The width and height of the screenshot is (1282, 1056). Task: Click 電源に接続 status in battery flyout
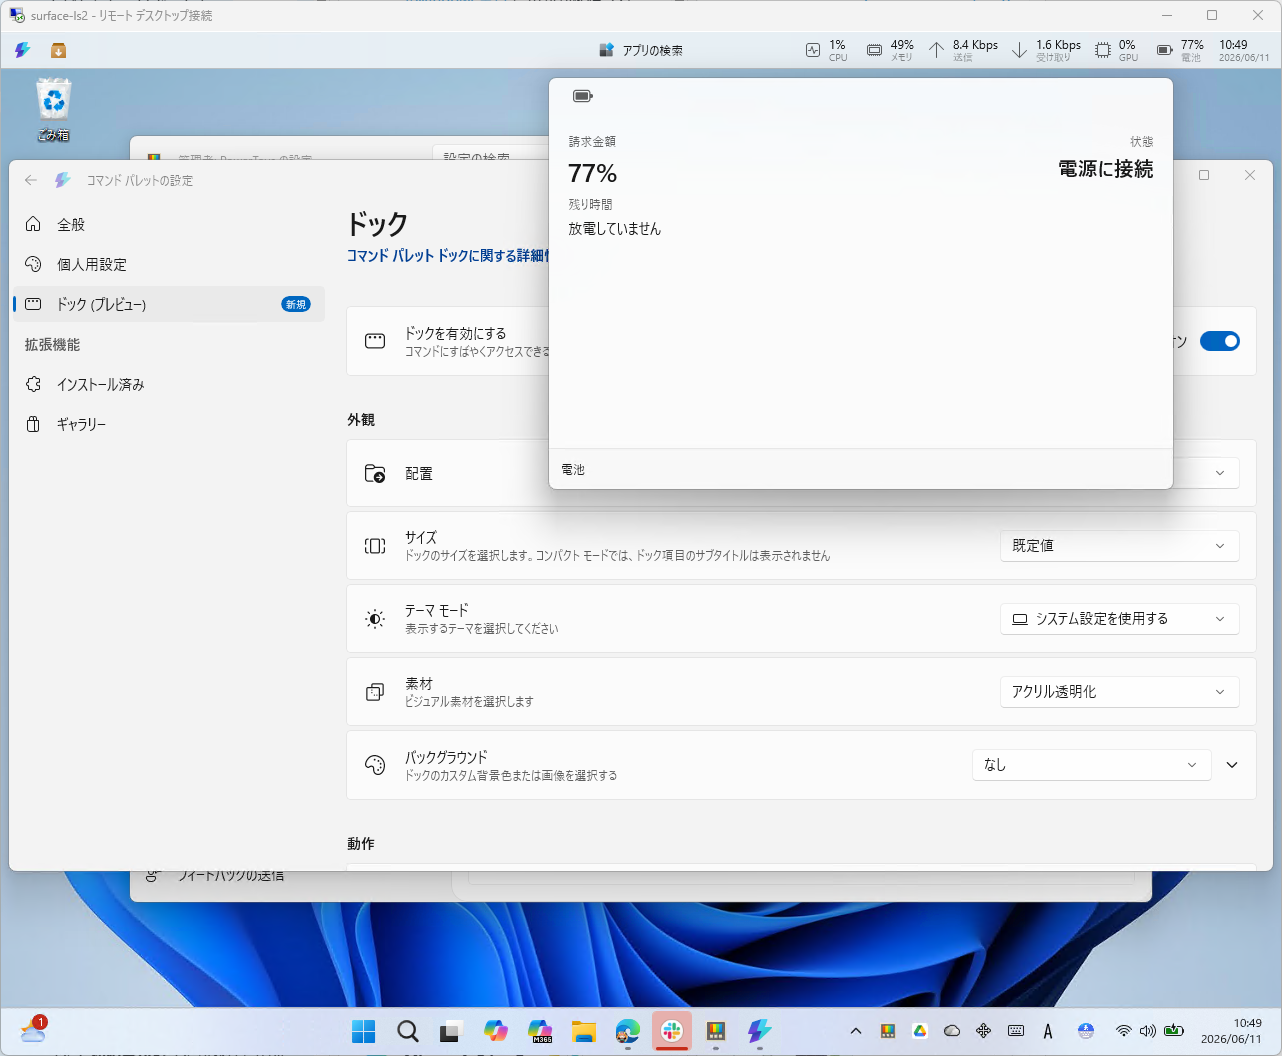pos(1105,169)
